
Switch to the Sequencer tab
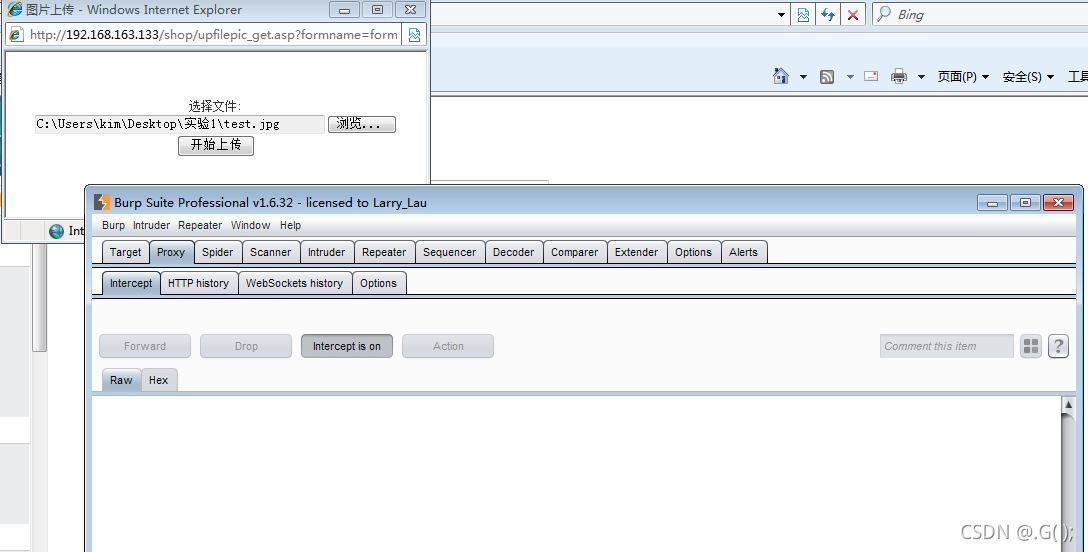(450, 252)
